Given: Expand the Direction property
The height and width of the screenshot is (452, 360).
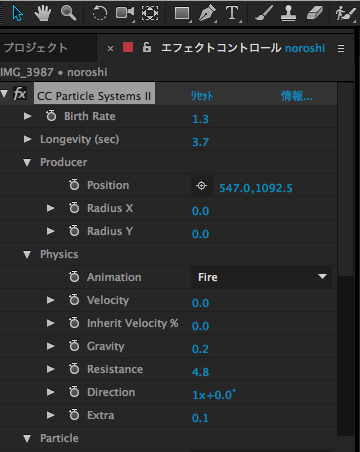Looking at the screenshot, I should pyautogui.click(x=50, y=392).
